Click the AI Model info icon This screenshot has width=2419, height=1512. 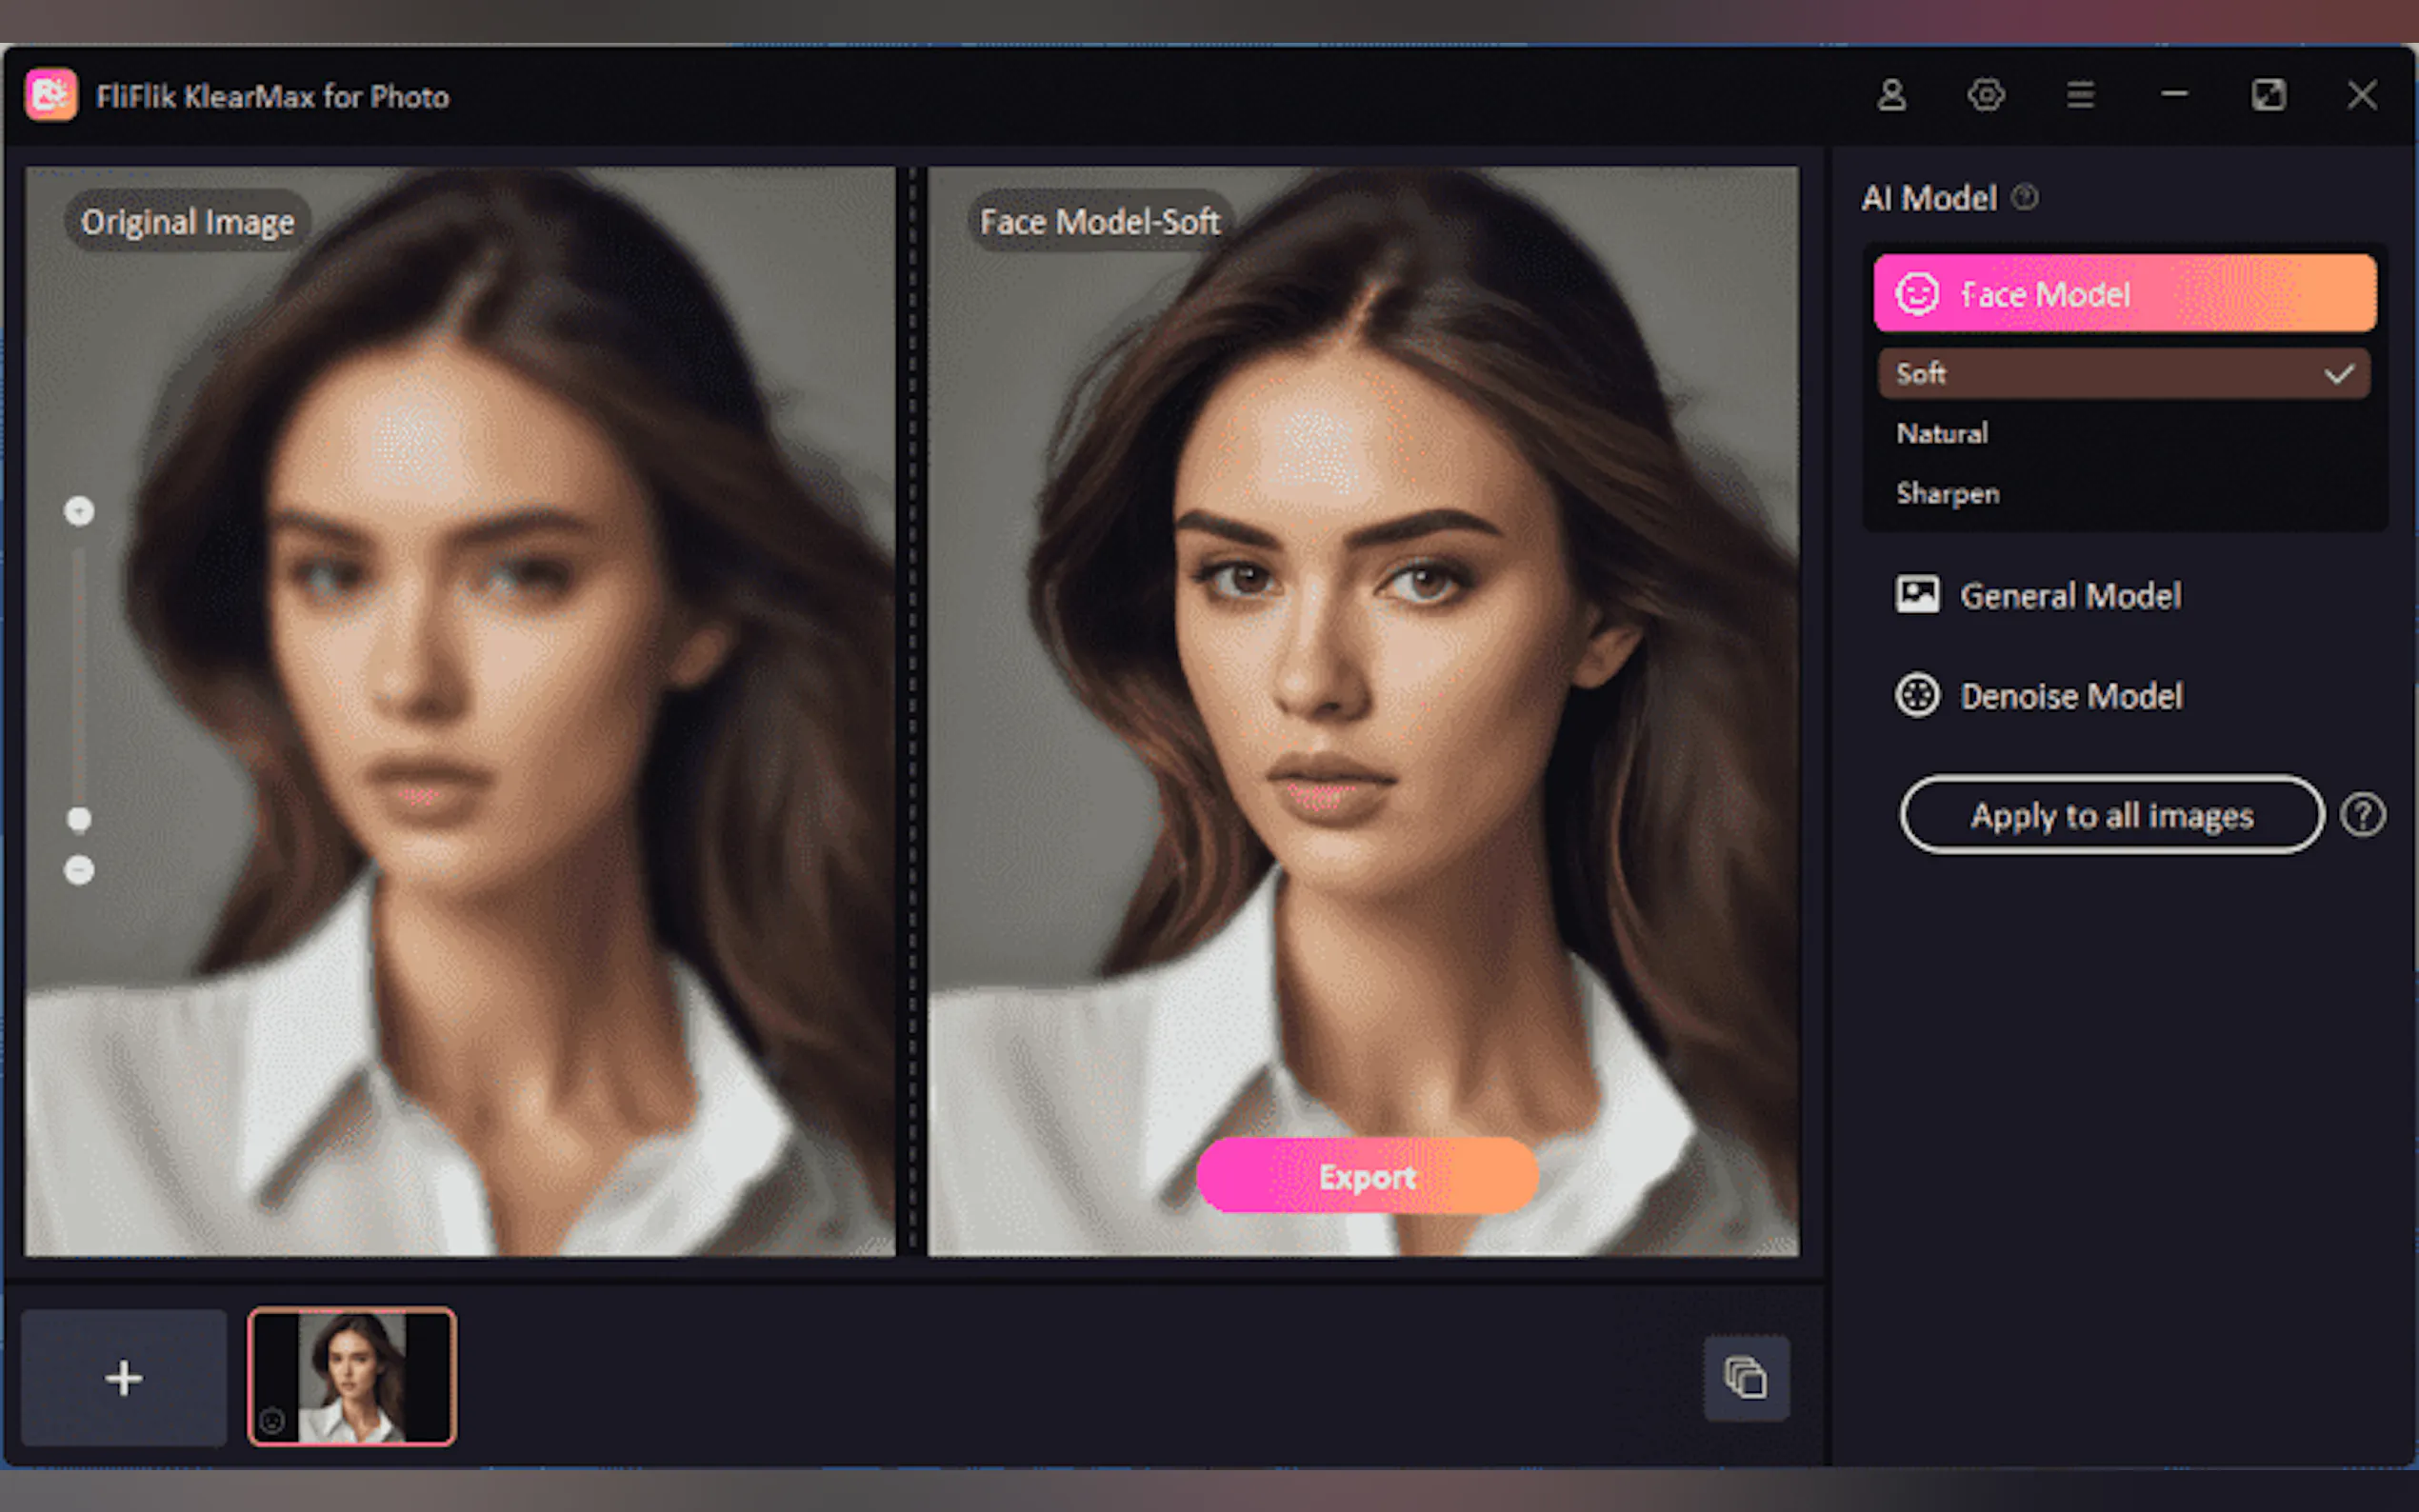coord(2025,197)
